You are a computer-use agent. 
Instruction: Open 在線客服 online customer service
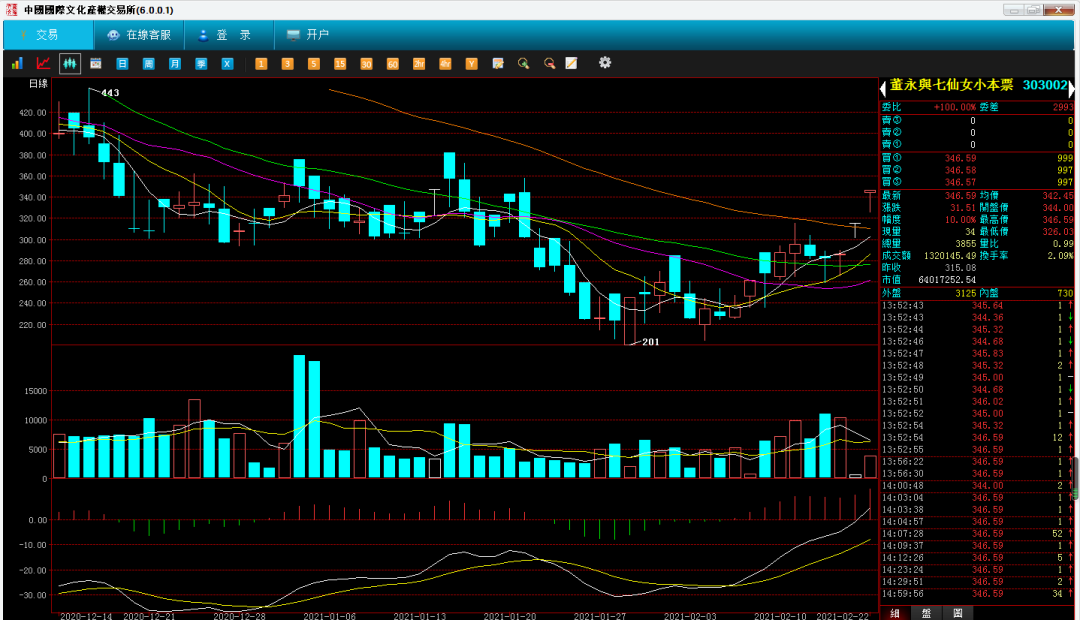pyautogui.click(x=140, y=34)
